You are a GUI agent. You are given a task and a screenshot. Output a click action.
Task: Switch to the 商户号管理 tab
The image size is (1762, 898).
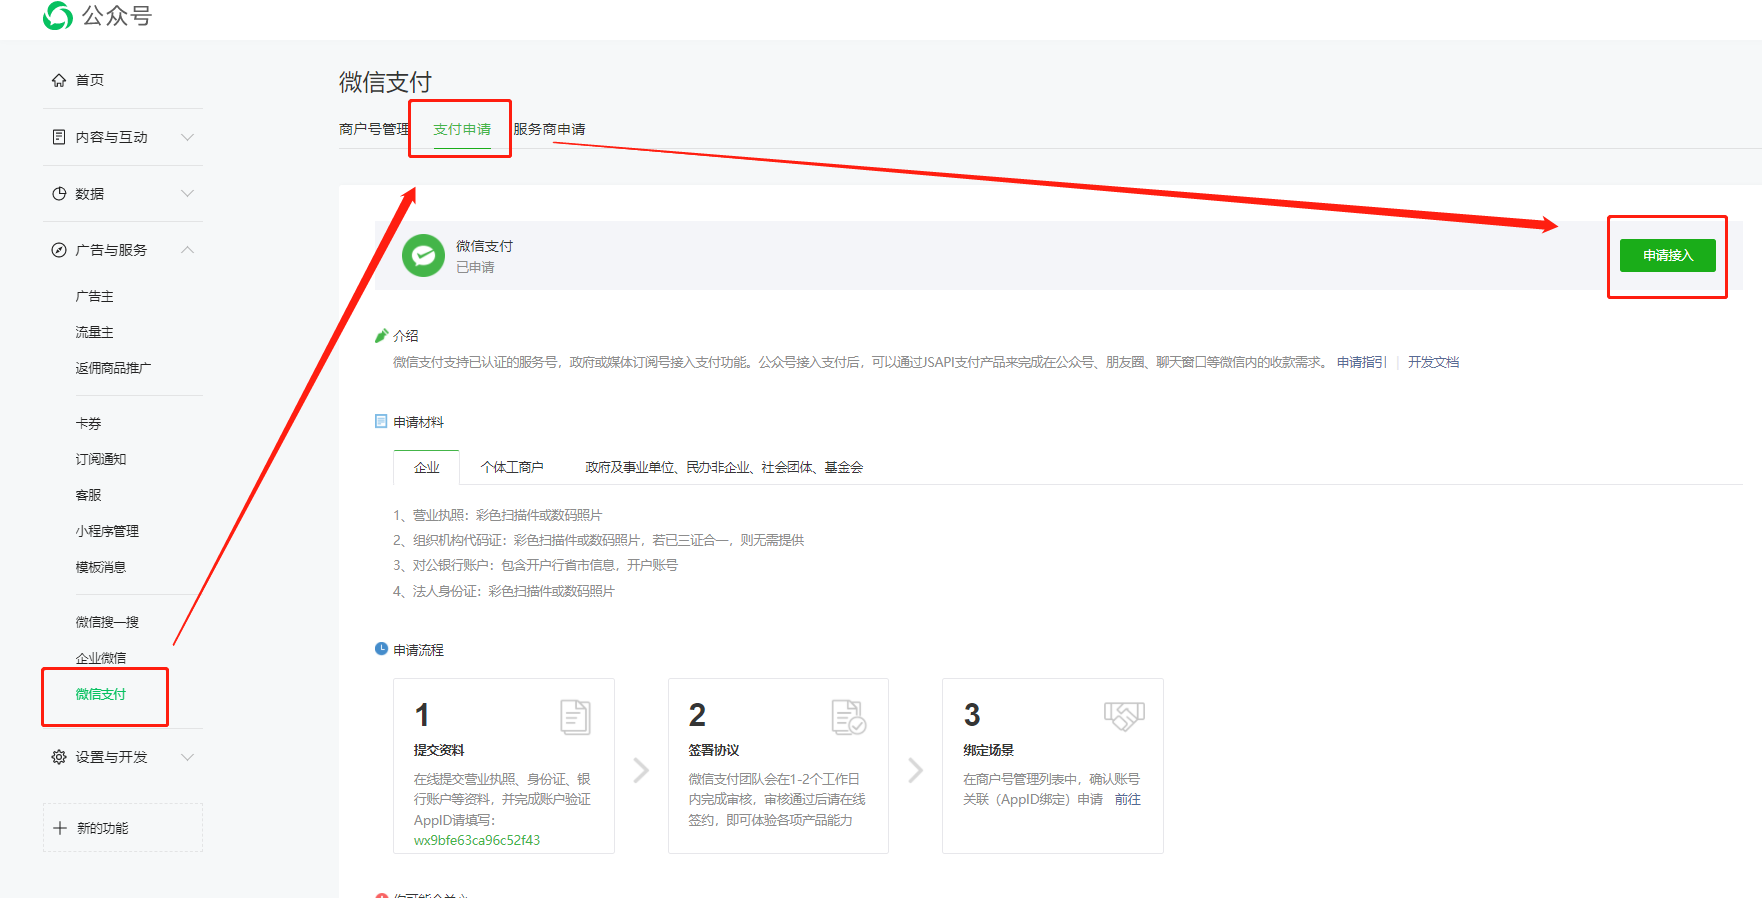tap(373, 129)
